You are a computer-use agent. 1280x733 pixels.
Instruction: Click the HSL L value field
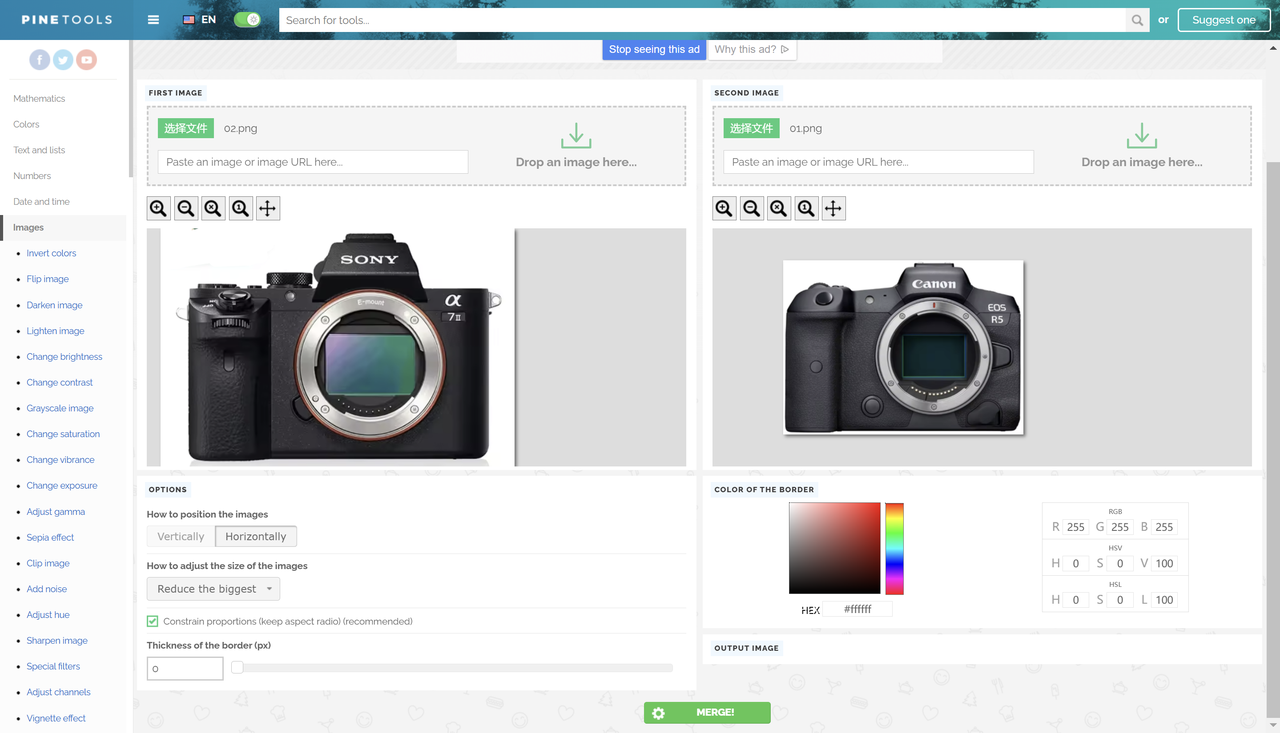pos(1164,600)
